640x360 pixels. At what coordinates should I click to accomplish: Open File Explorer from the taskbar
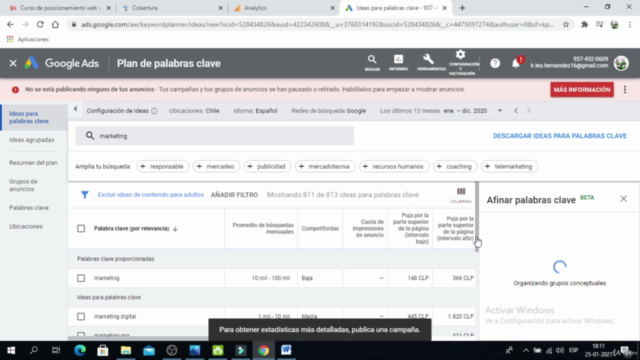tap(126, 350)
